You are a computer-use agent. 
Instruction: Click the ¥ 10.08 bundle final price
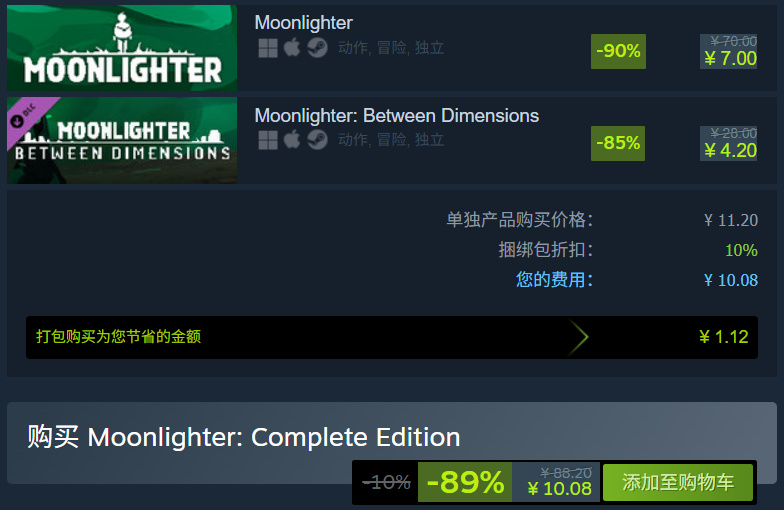pyautogui.click(x=560, y=489)
